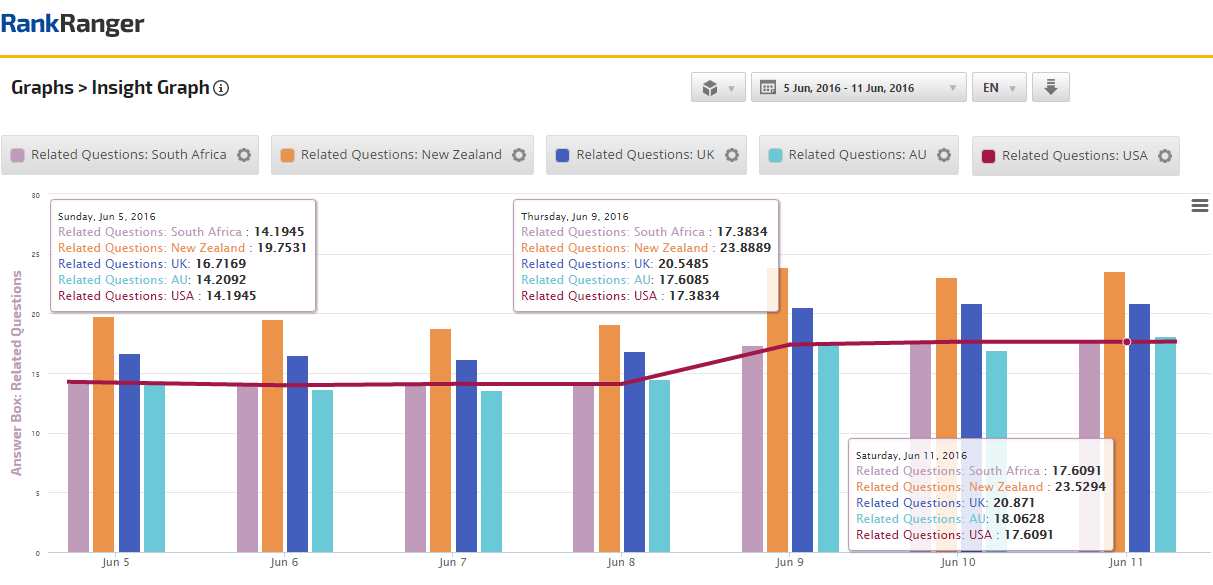Click the USA line data point on Jun 11

pyautogui.click(x=1127, y=342)
